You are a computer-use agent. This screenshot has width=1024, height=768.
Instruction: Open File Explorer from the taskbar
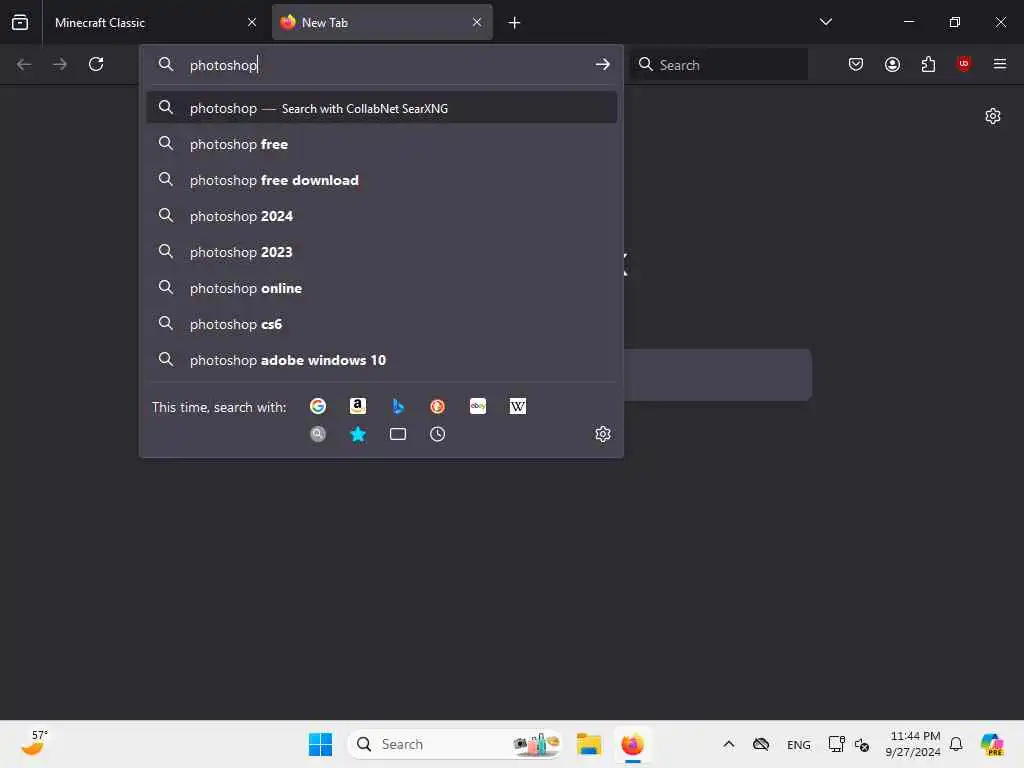point(588,744)
